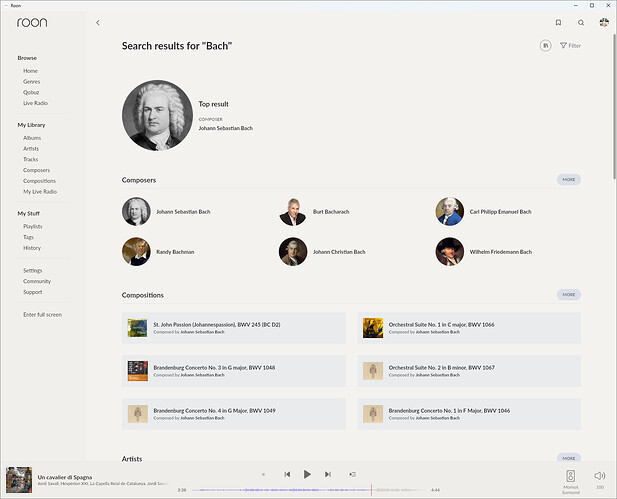
Task: Click the library-only circle icon beside Filter
Action: 545,45
